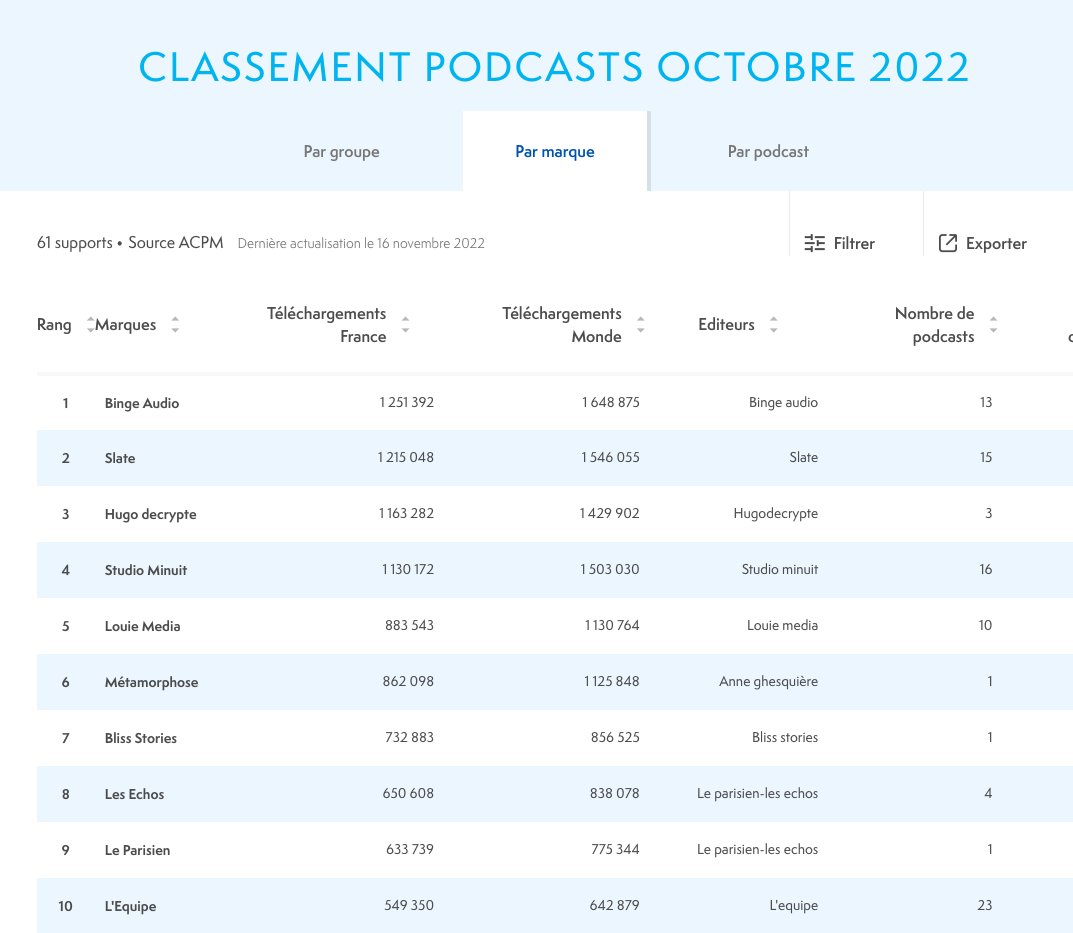Click podcast count 23 for L'Equipe

pos(985,906)
